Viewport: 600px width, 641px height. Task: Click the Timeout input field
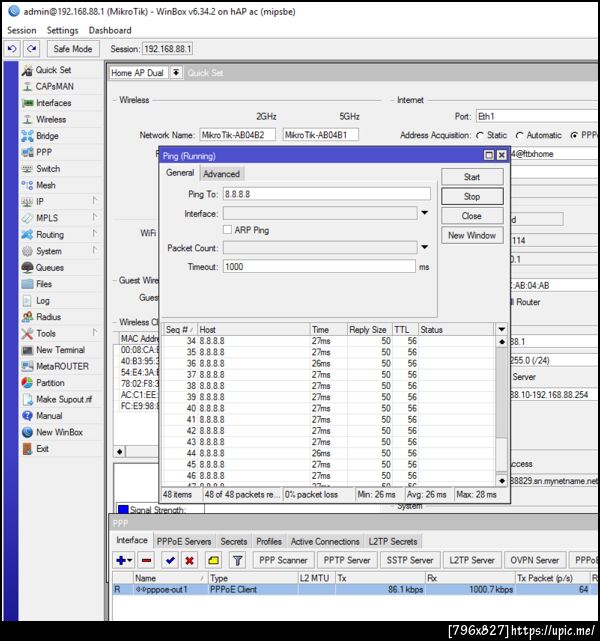pos(319,267)
